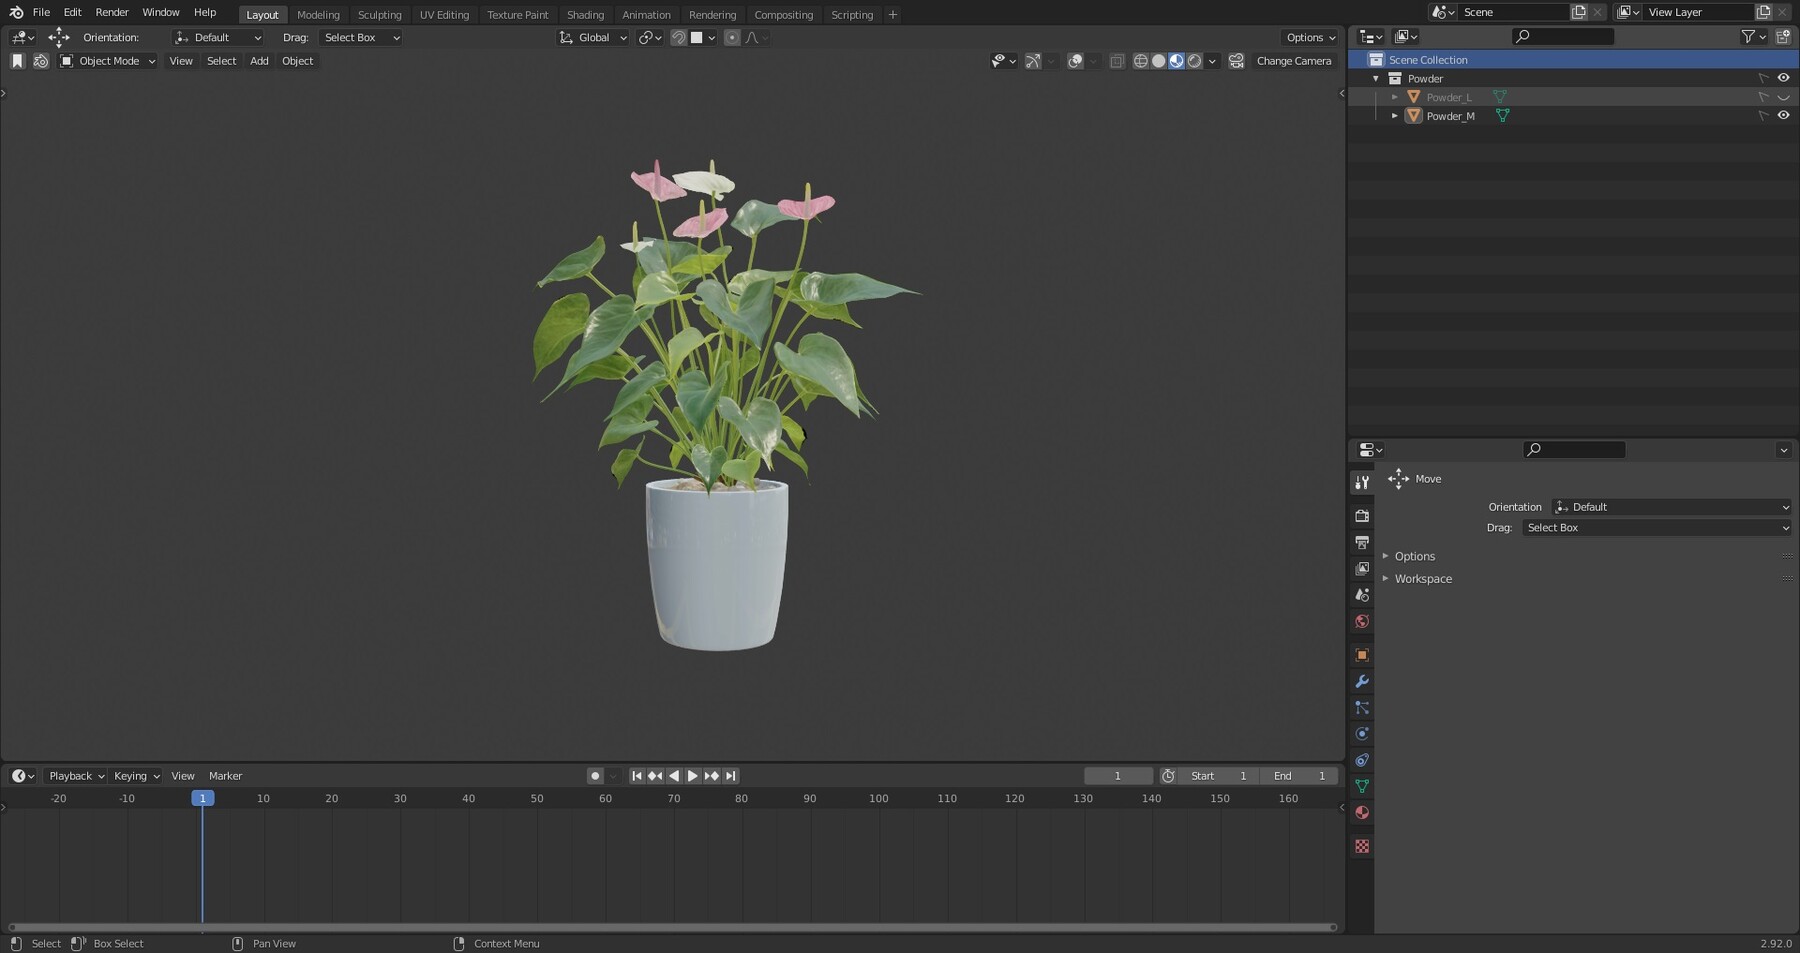Open the Material Properties tab
The height and width of the screenshot is (953, 1800).
[1362, 812]
